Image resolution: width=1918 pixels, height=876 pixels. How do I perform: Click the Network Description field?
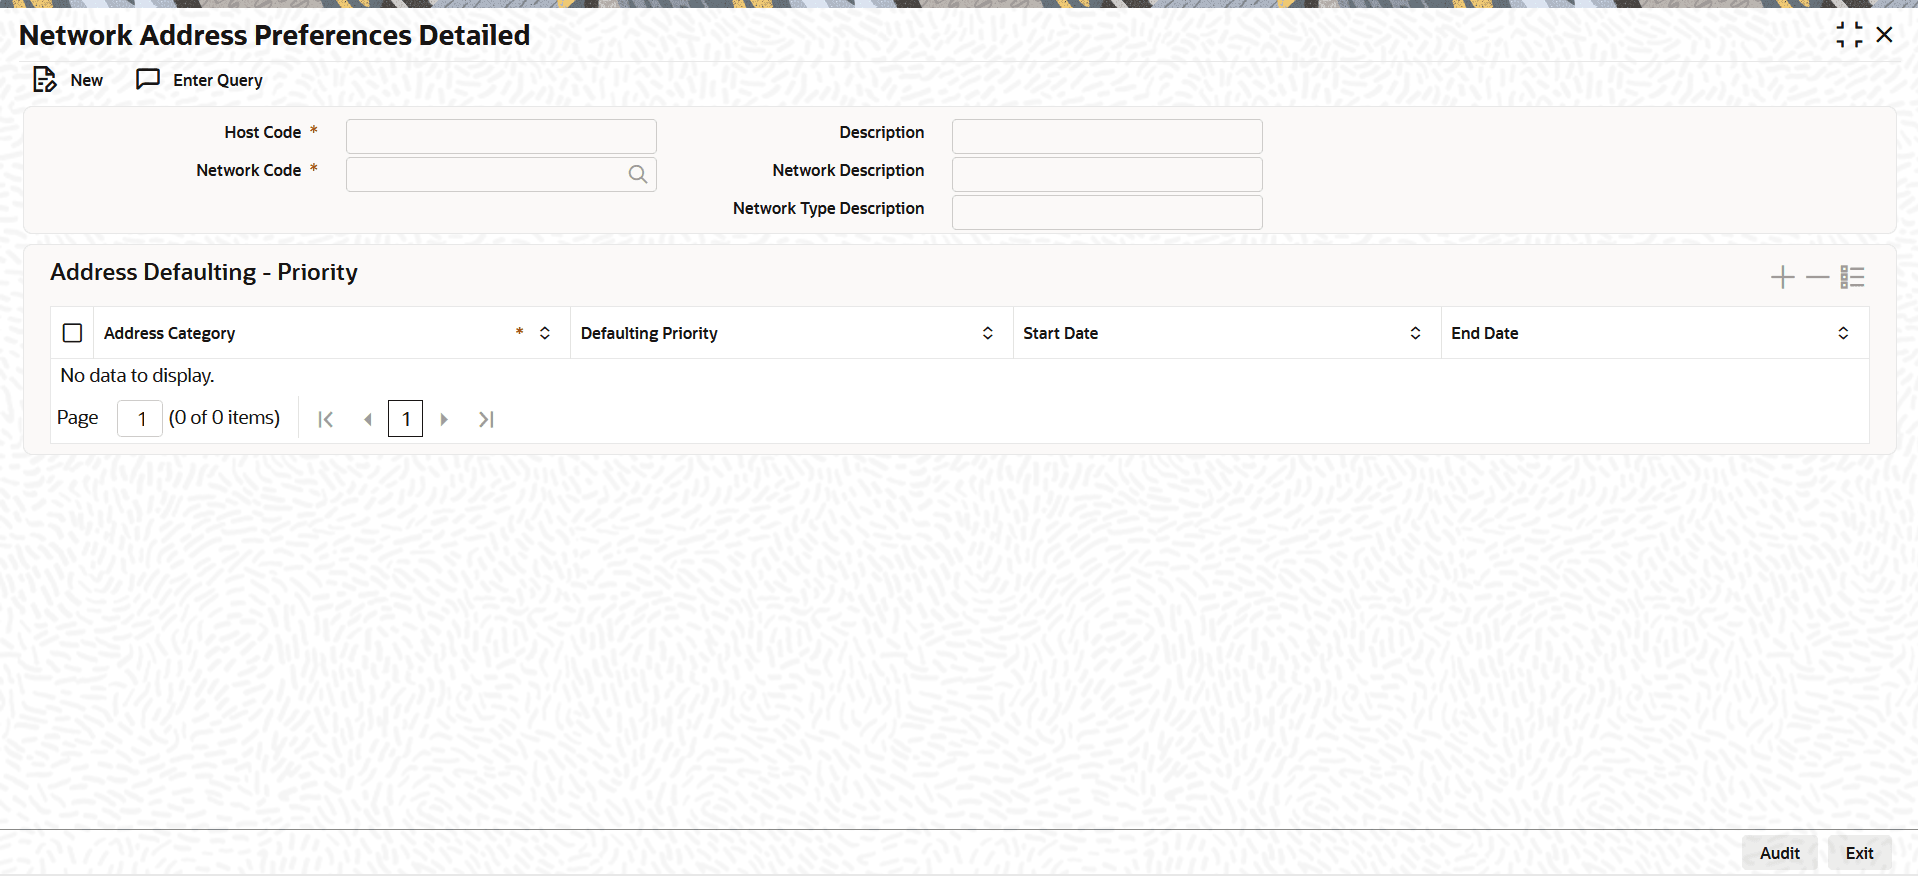(x=1107, y=174)
